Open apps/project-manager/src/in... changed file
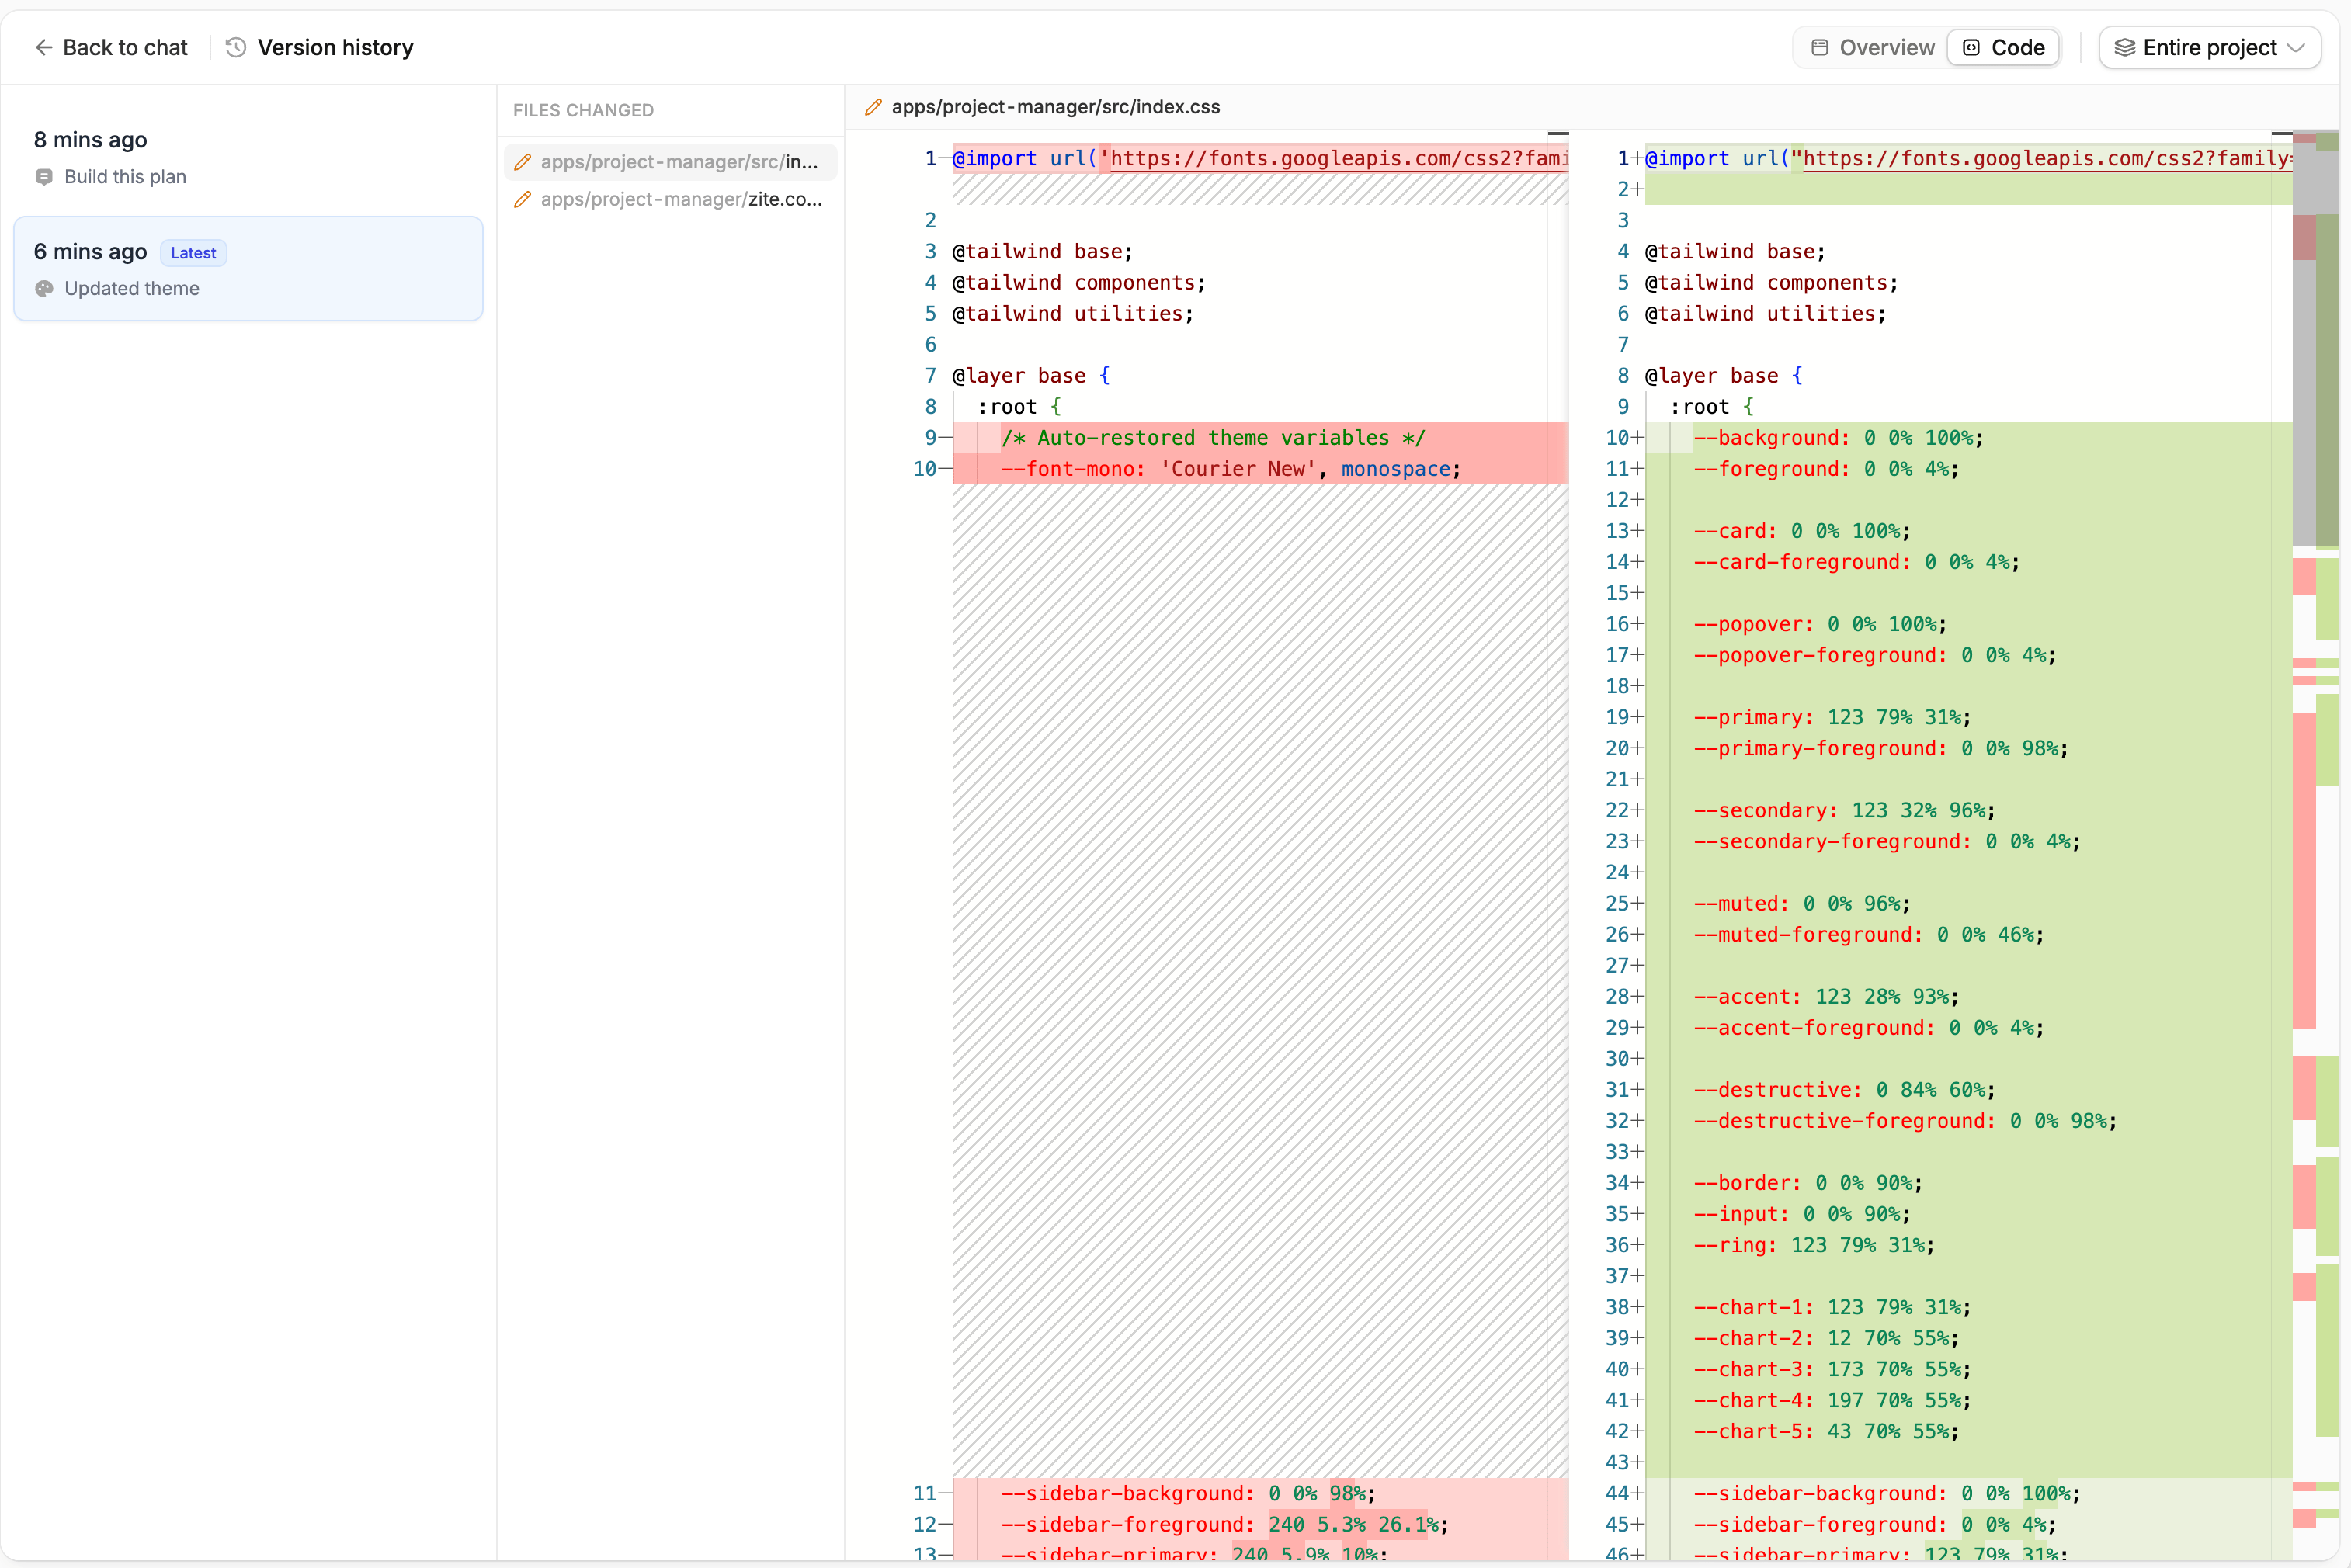Image resolution: width=2351 pixels, height=1568 pixels. coord(671,162)
